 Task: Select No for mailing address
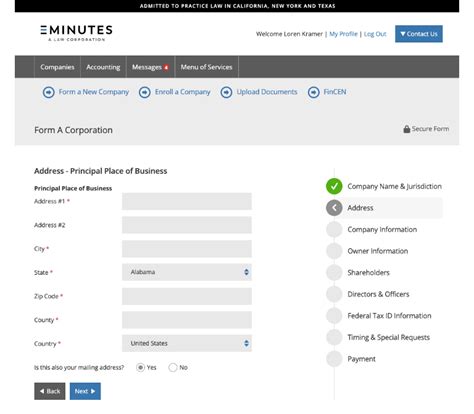point(173,367)
